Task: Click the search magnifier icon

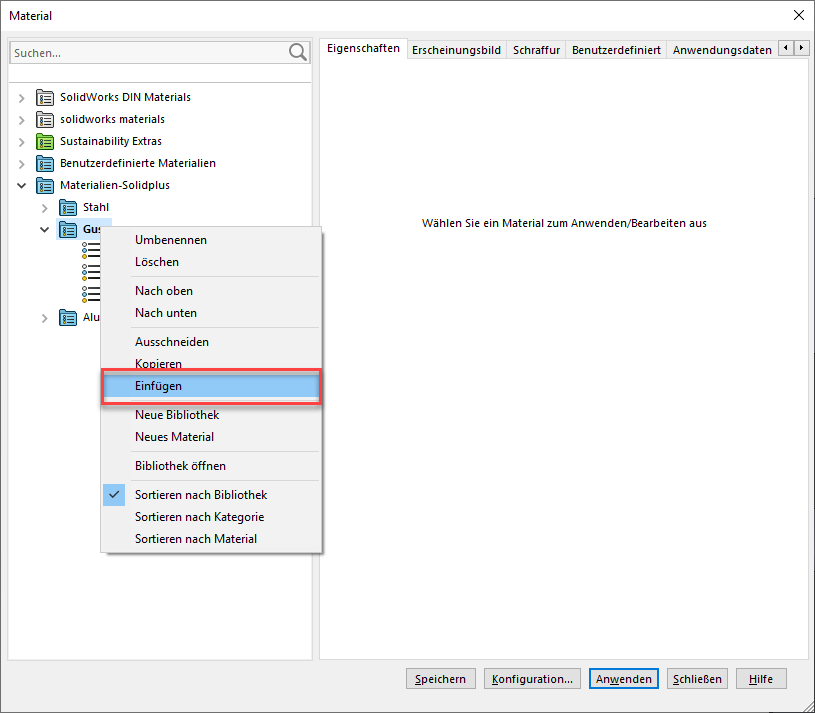Action: coord(297,52)
